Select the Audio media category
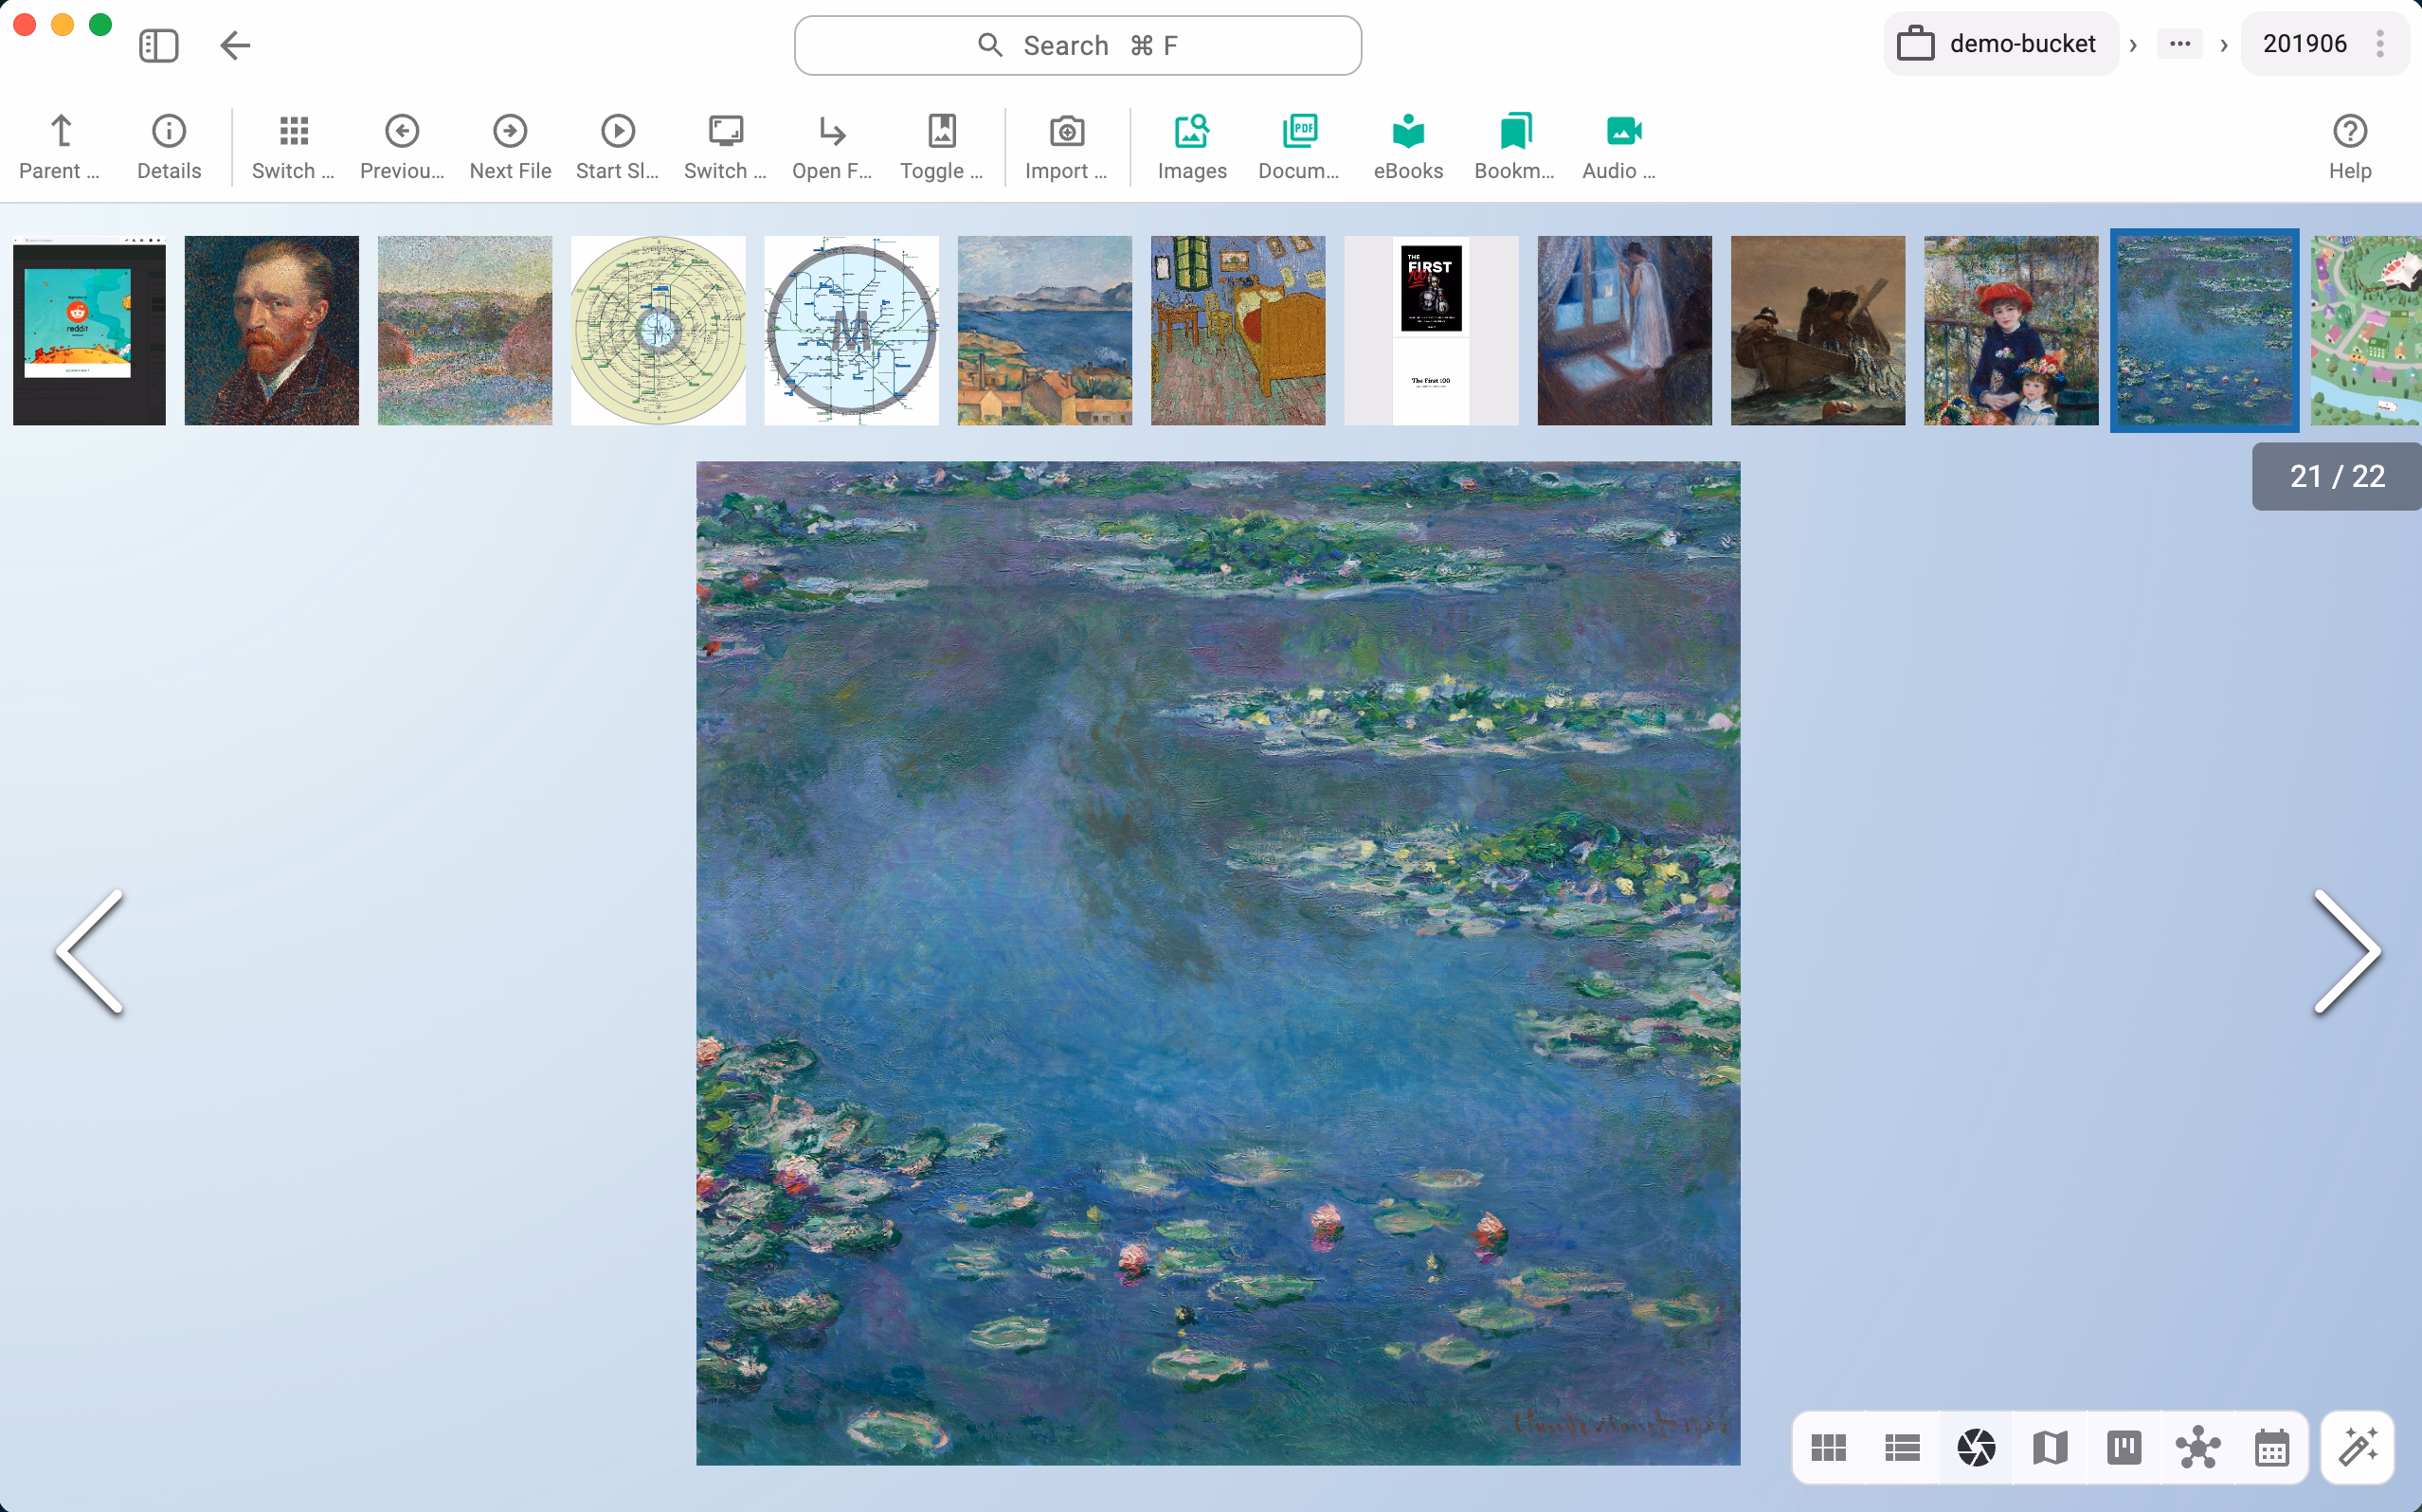 pyautogui.click(x=1618, y=146)
